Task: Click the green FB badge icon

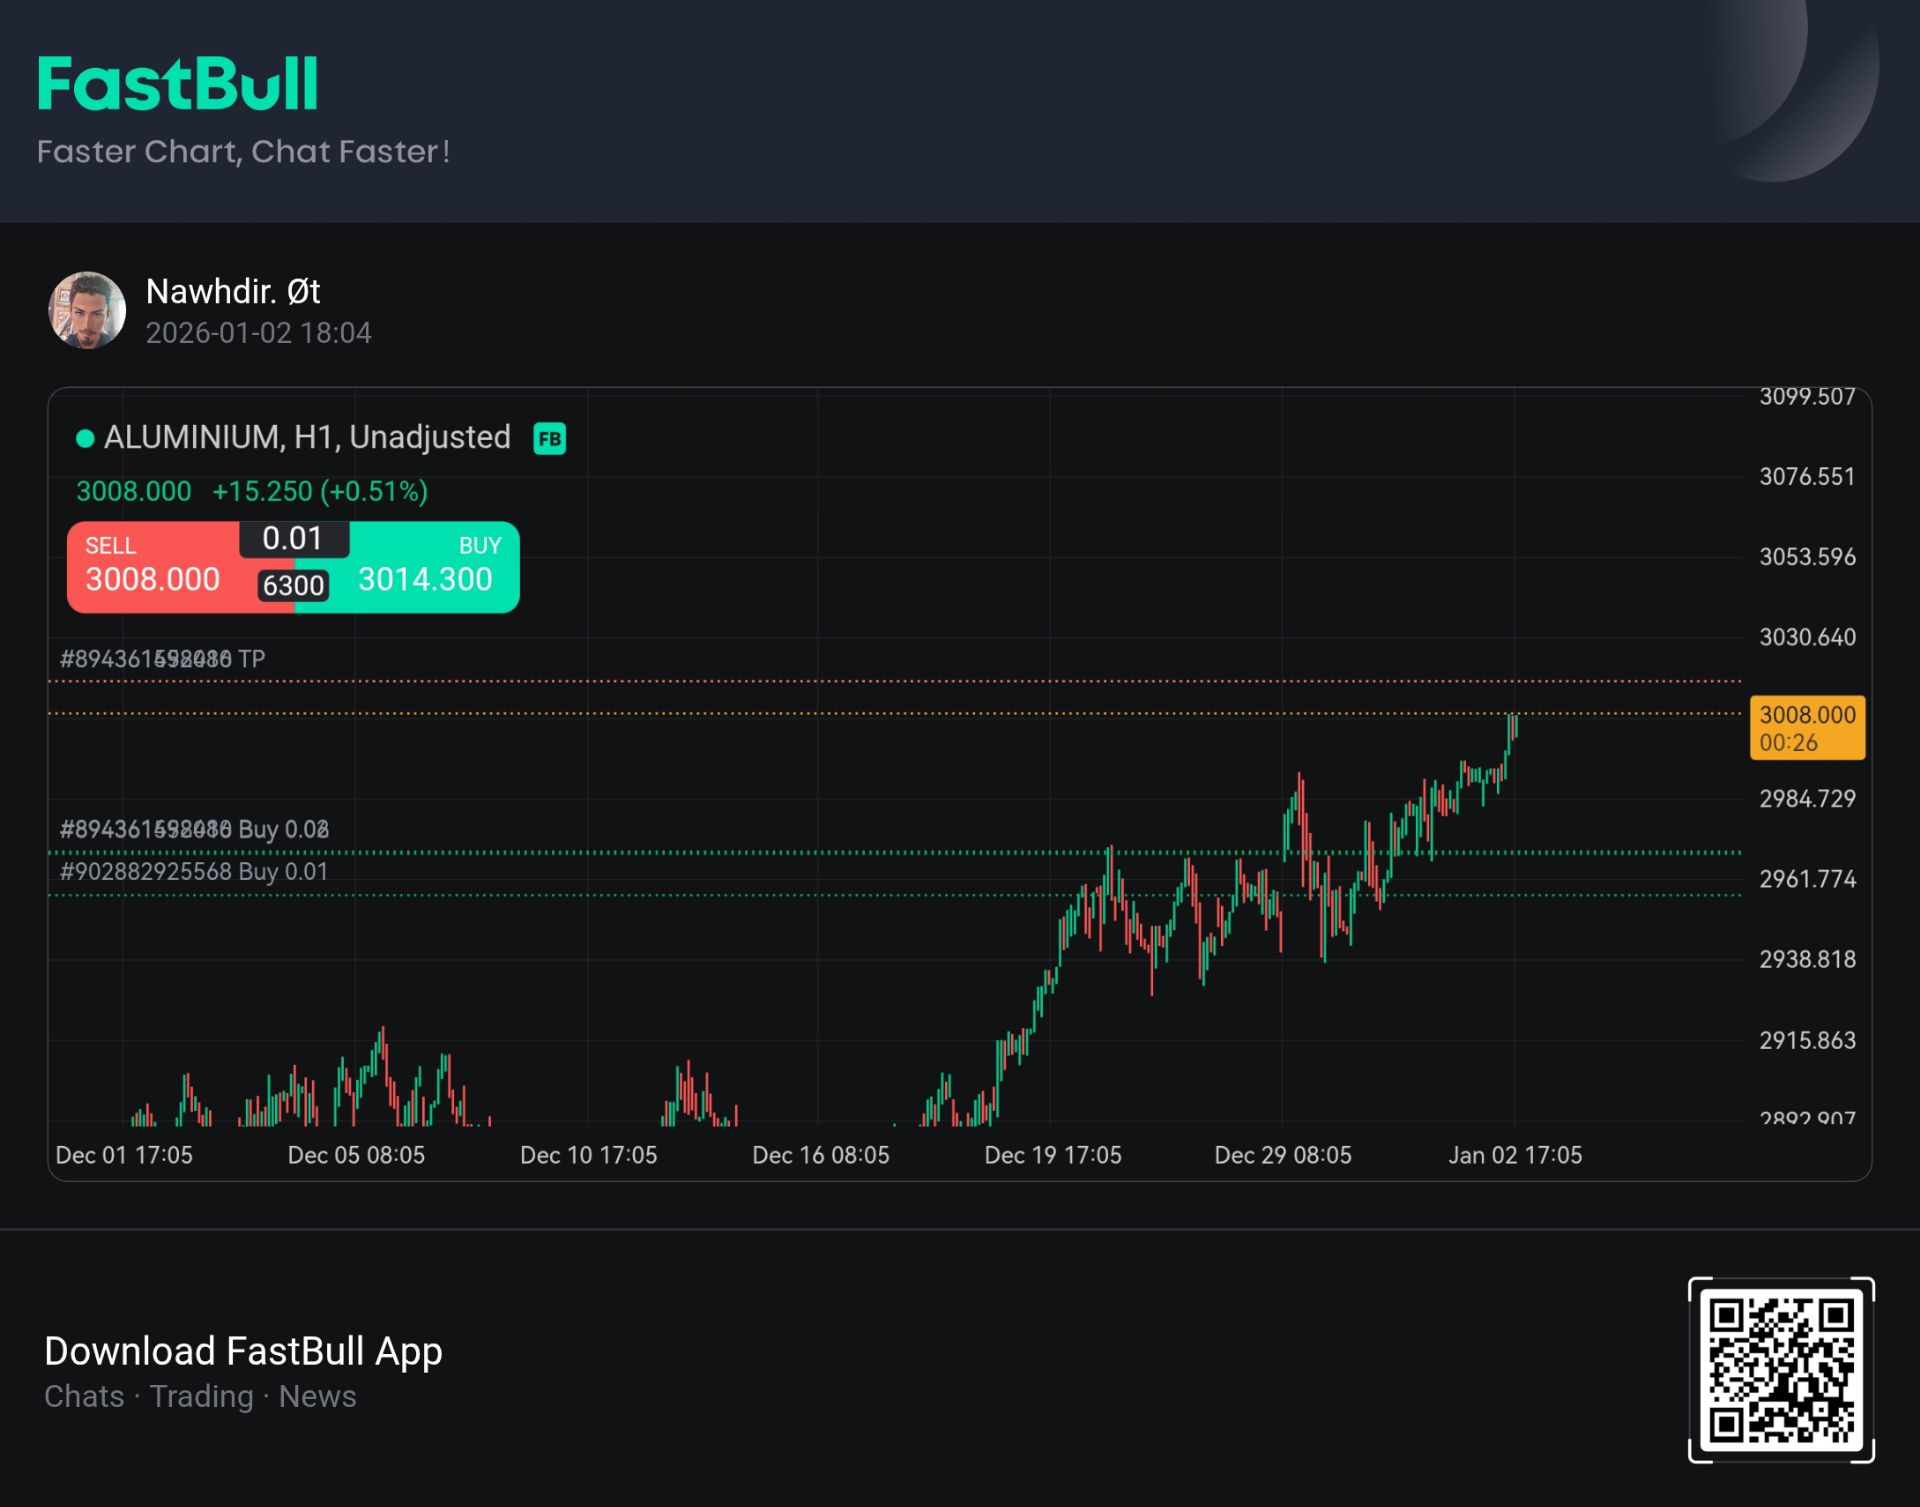Action: pyautogui.click(x=549, y=439)
